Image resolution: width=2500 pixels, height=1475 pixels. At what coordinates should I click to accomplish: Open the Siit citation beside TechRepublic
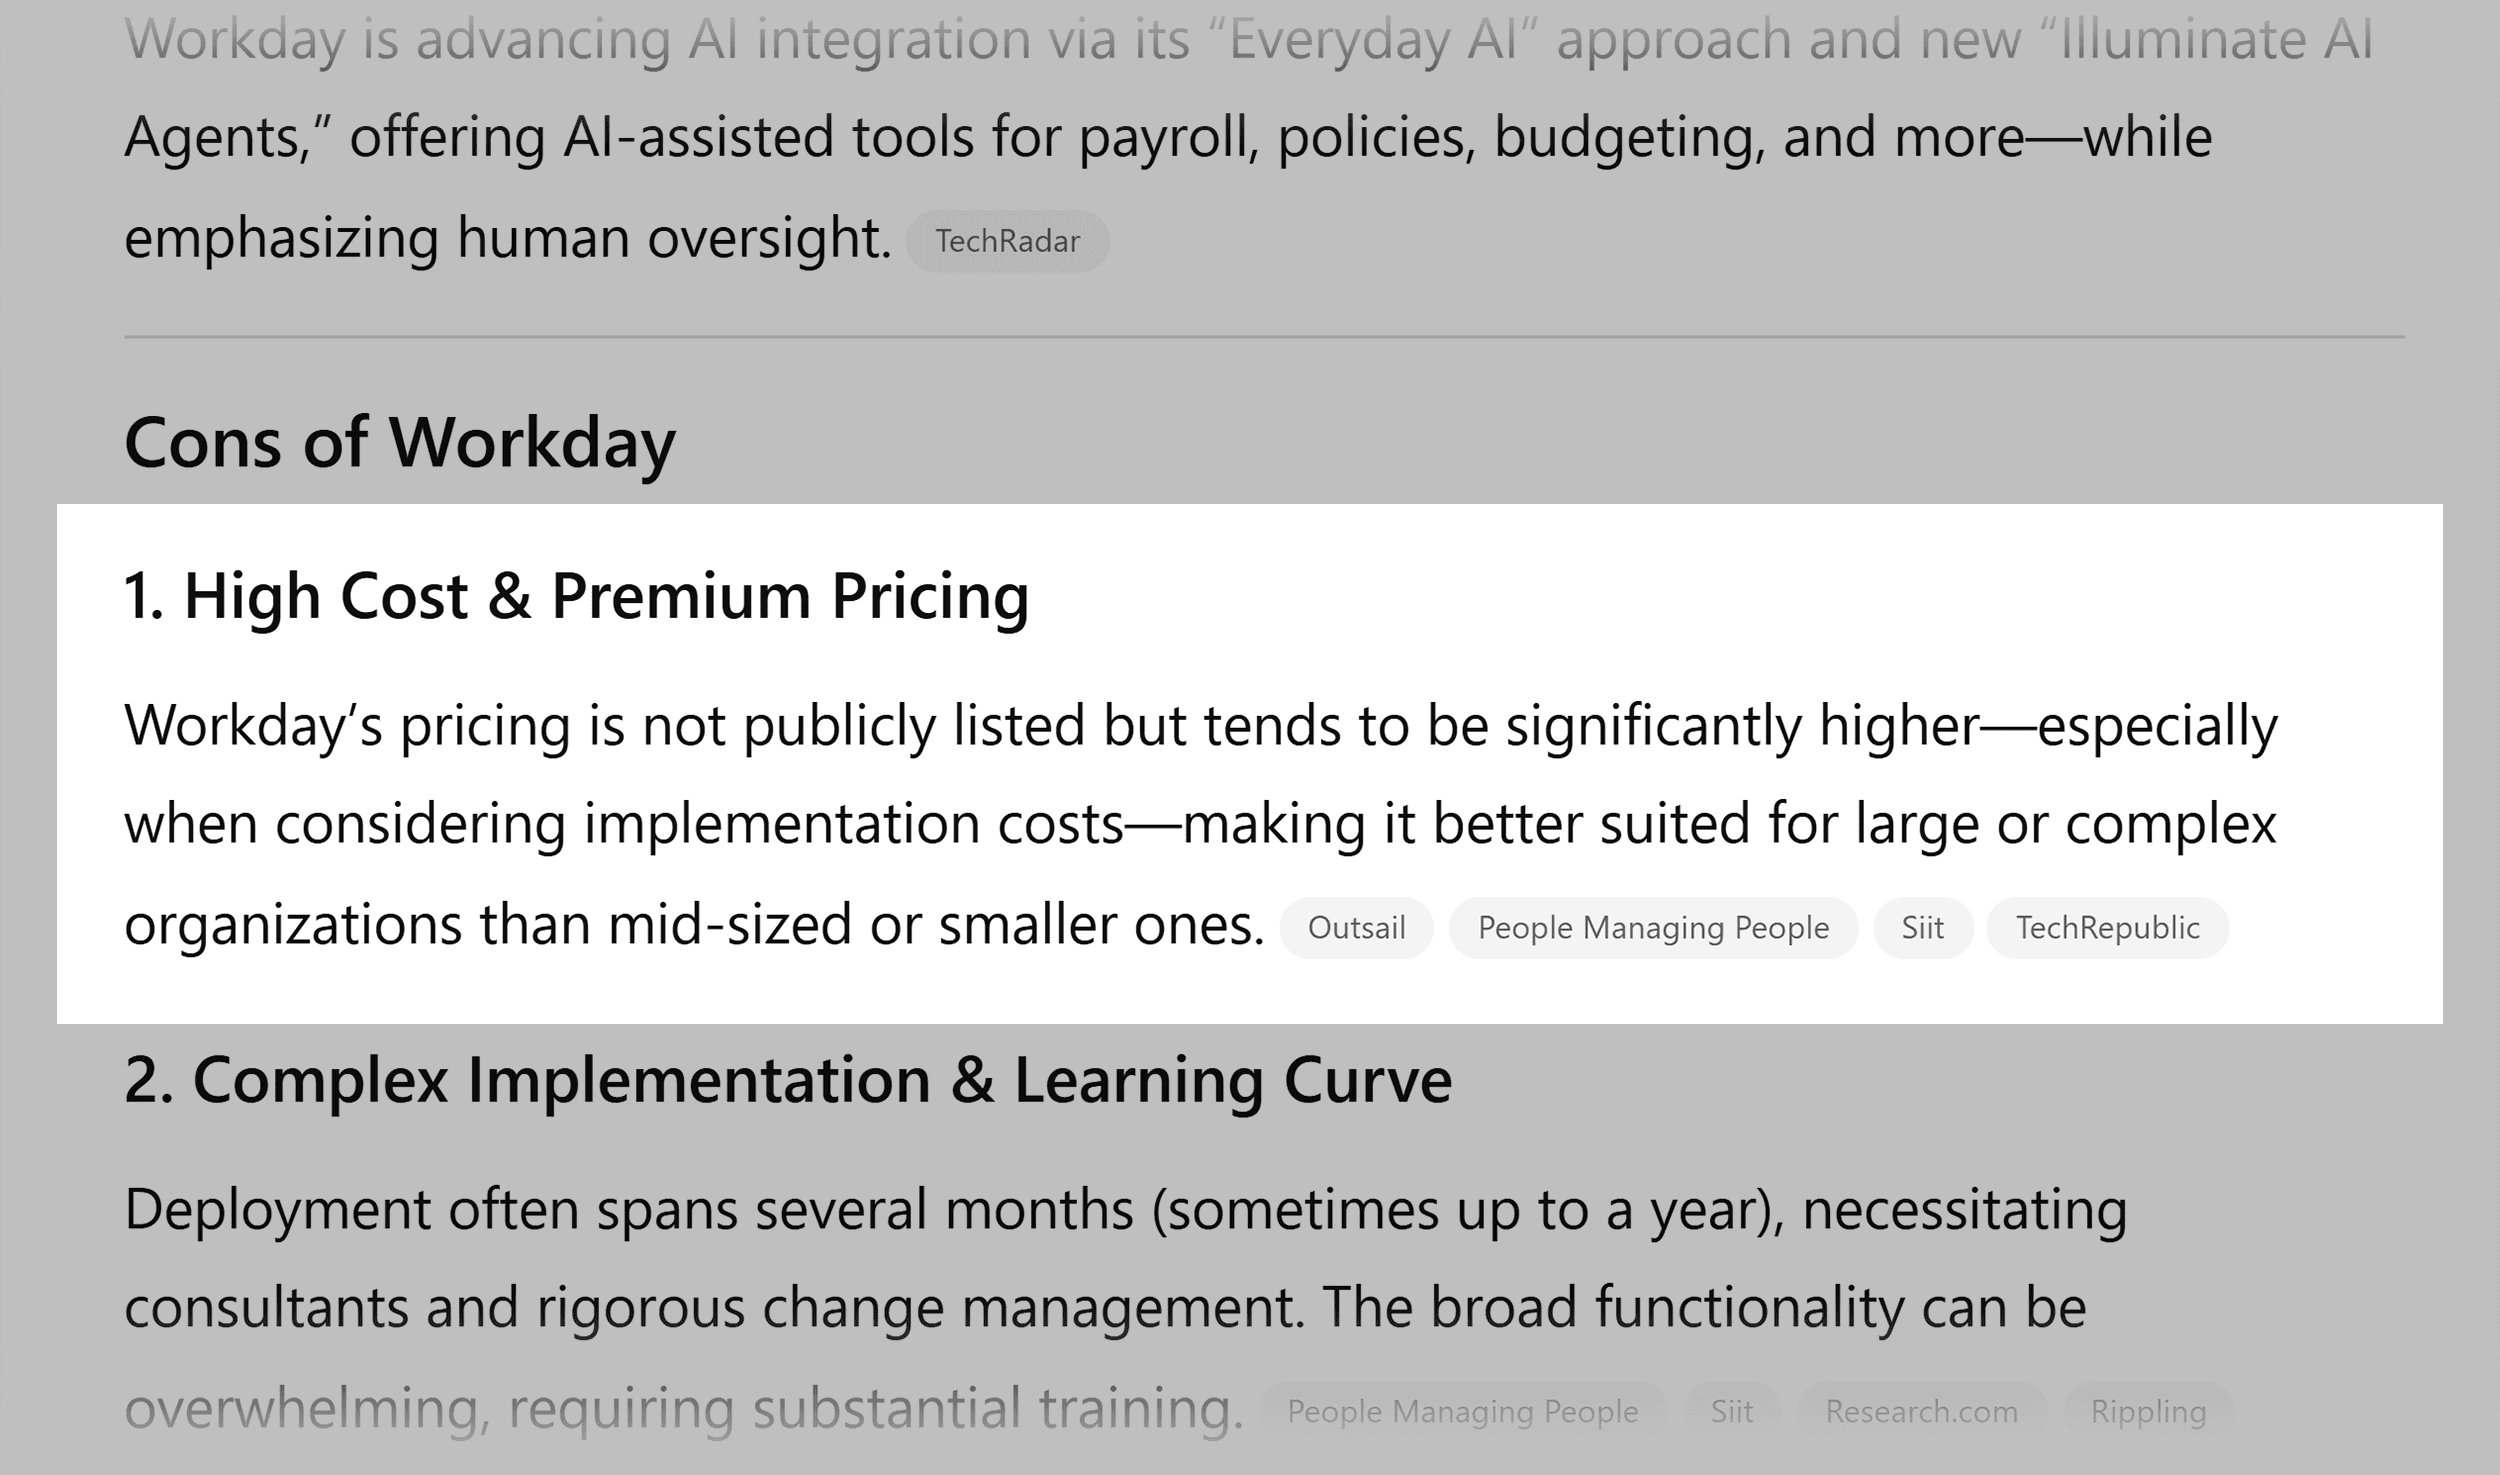[1922, 928]
